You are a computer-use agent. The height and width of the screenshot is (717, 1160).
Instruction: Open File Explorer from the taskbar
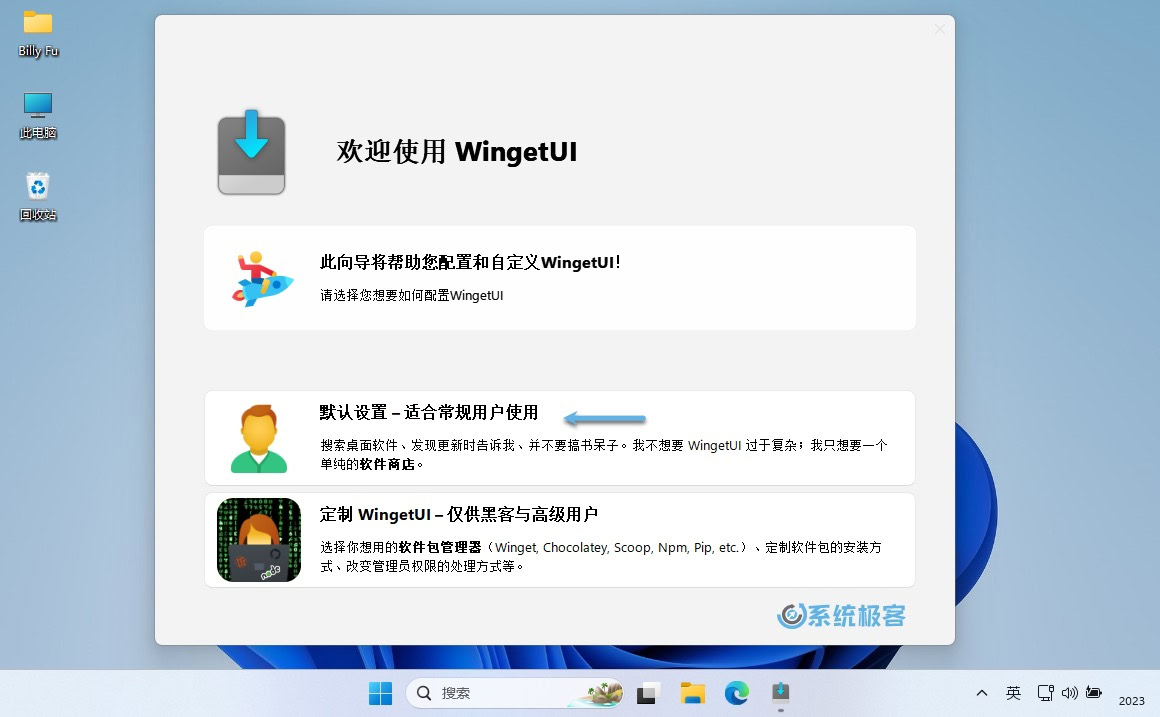pos(692,692)
